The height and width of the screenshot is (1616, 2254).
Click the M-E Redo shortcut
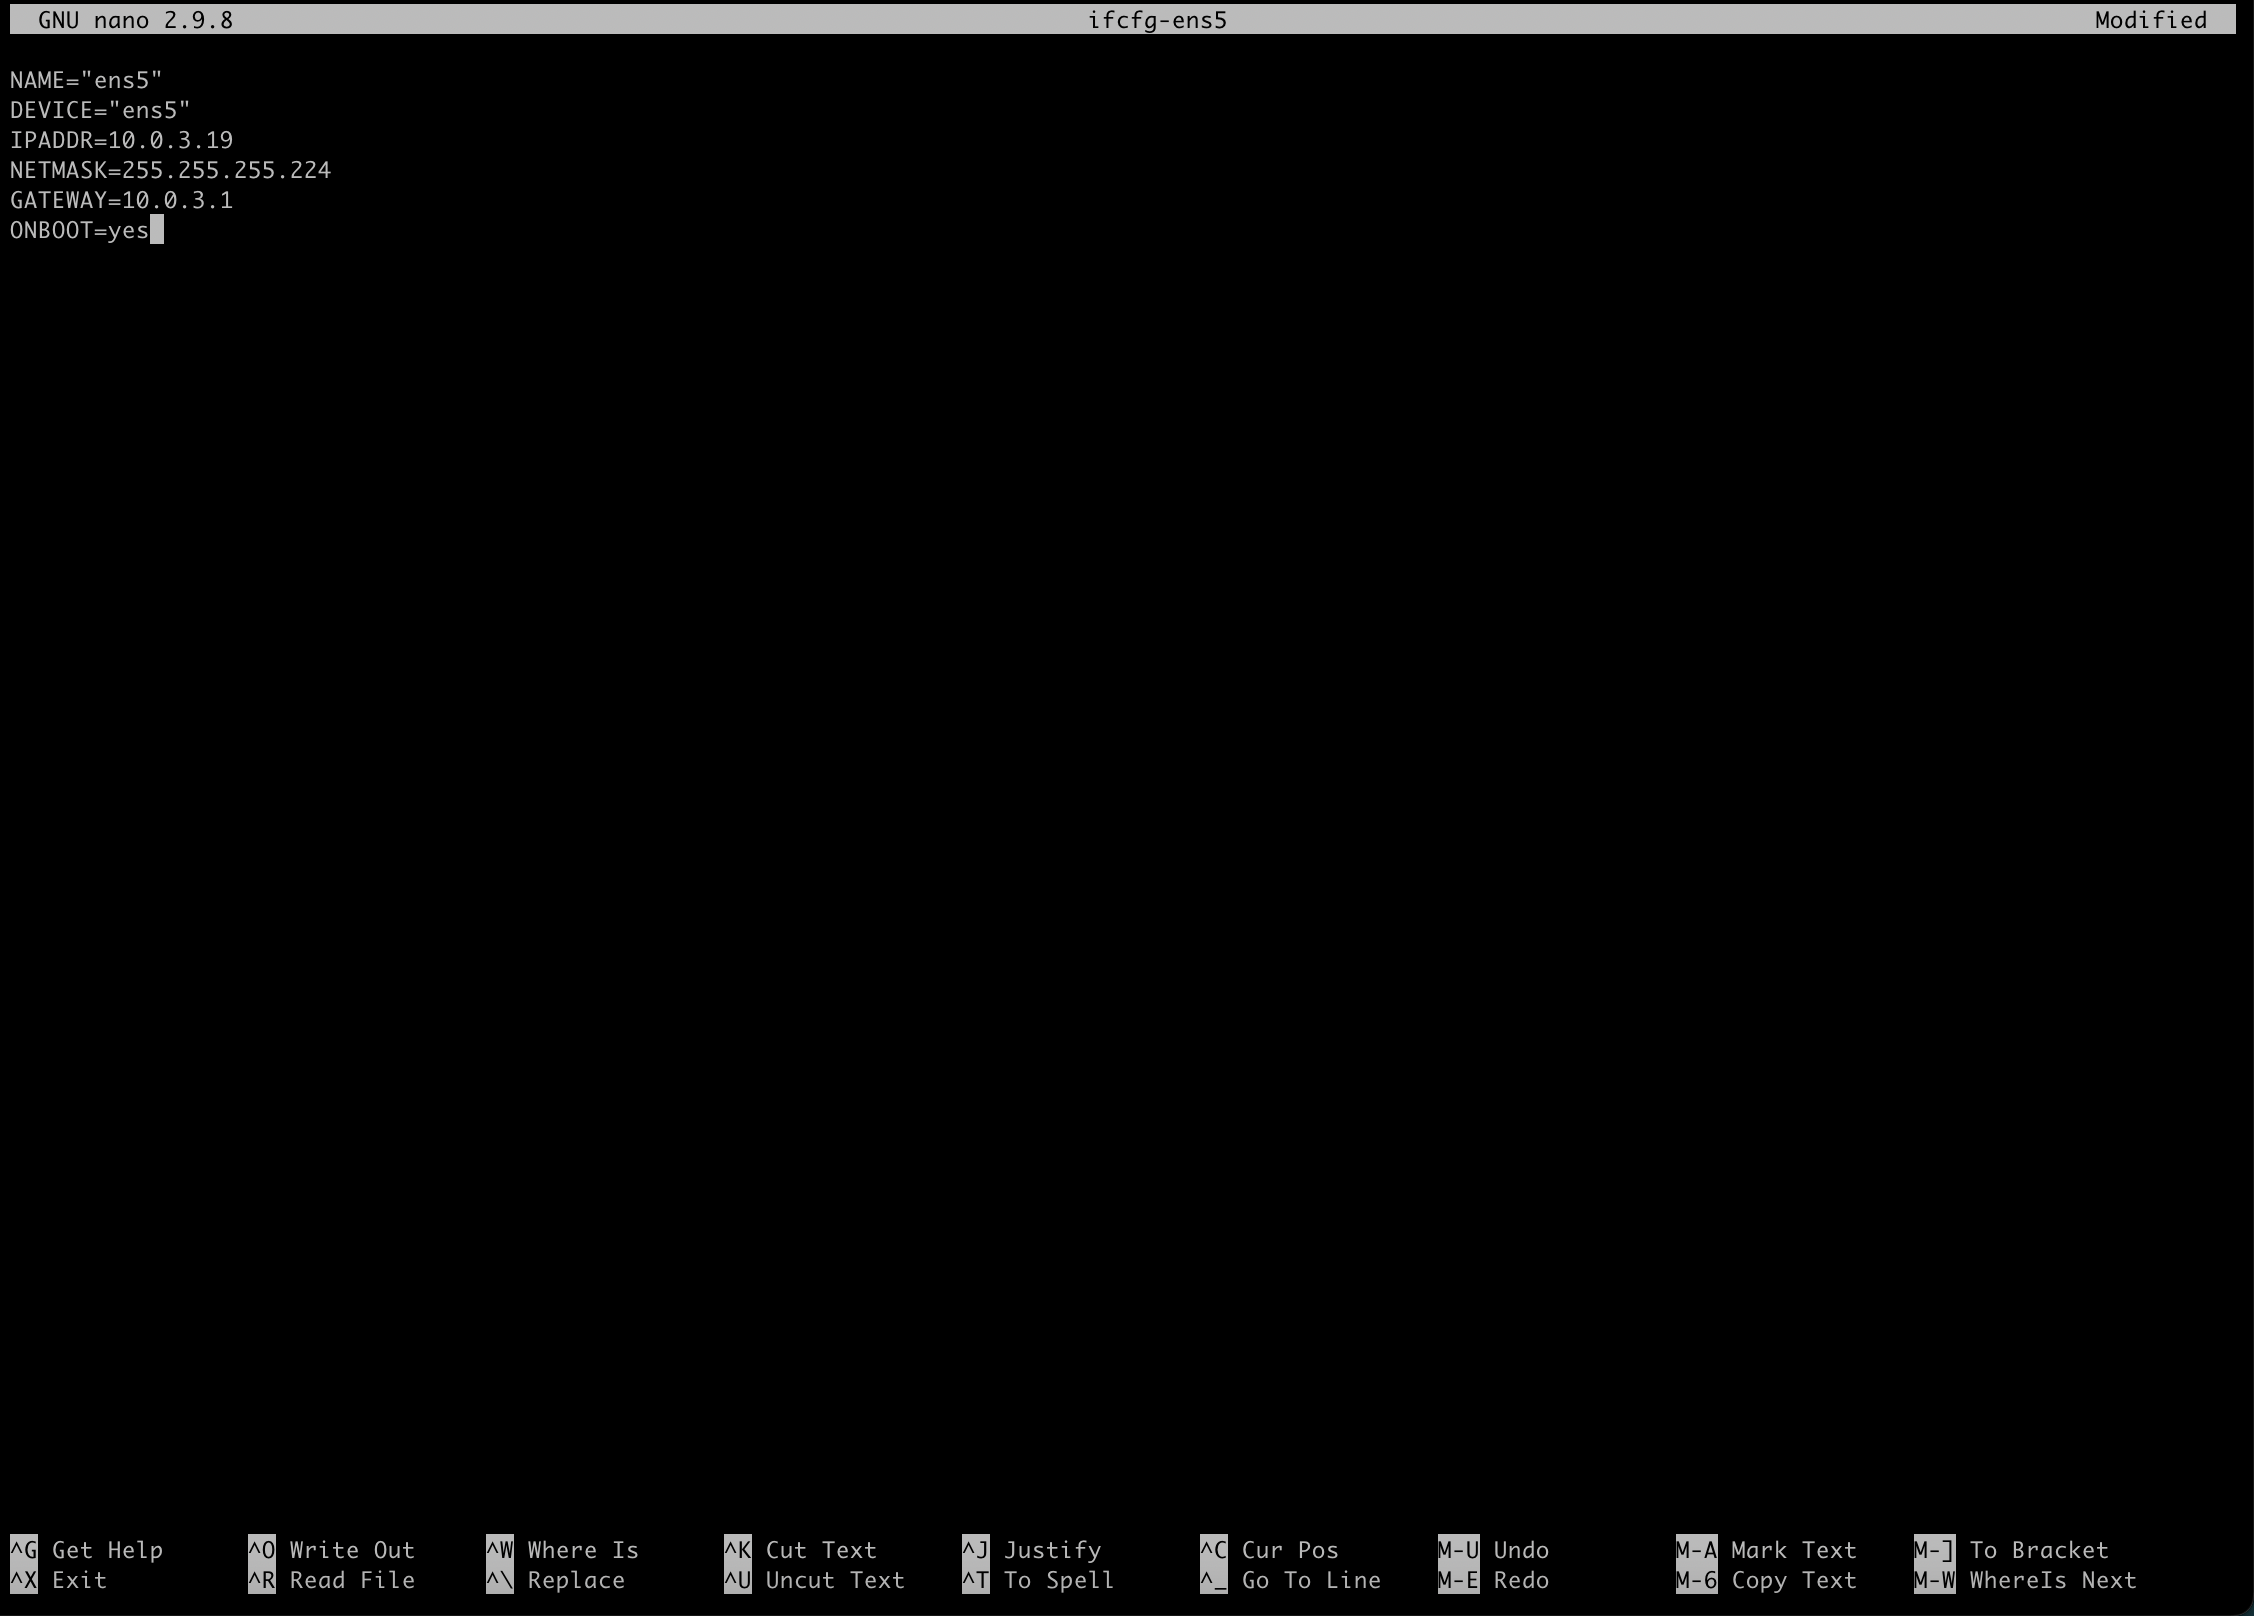click(x=1493, y=1580)
